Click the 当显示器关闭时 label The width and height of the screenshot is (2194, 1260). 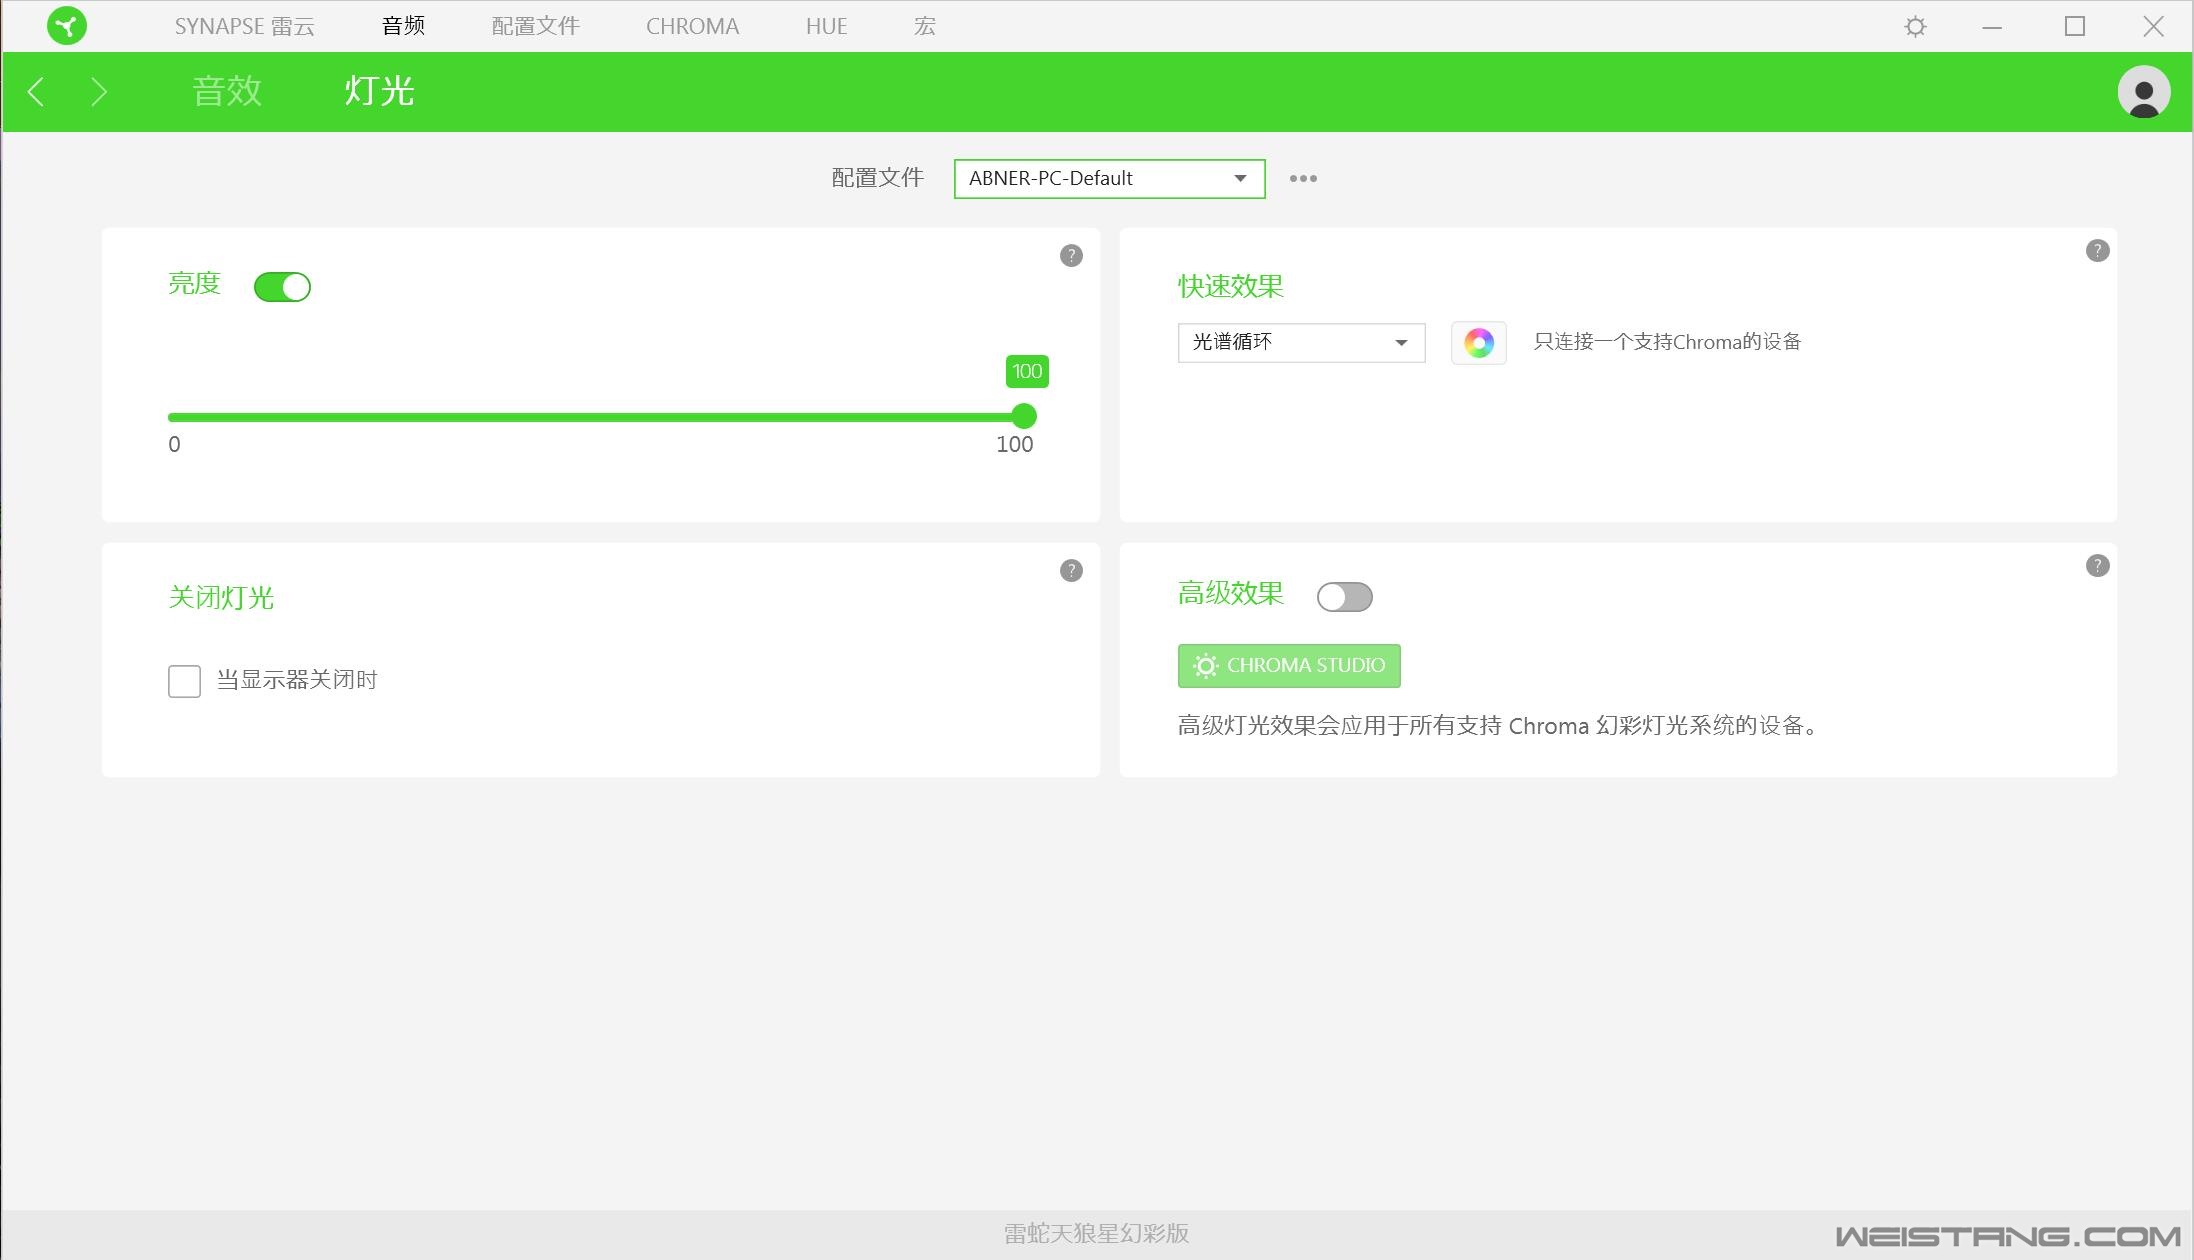click(x=297, y=680)
